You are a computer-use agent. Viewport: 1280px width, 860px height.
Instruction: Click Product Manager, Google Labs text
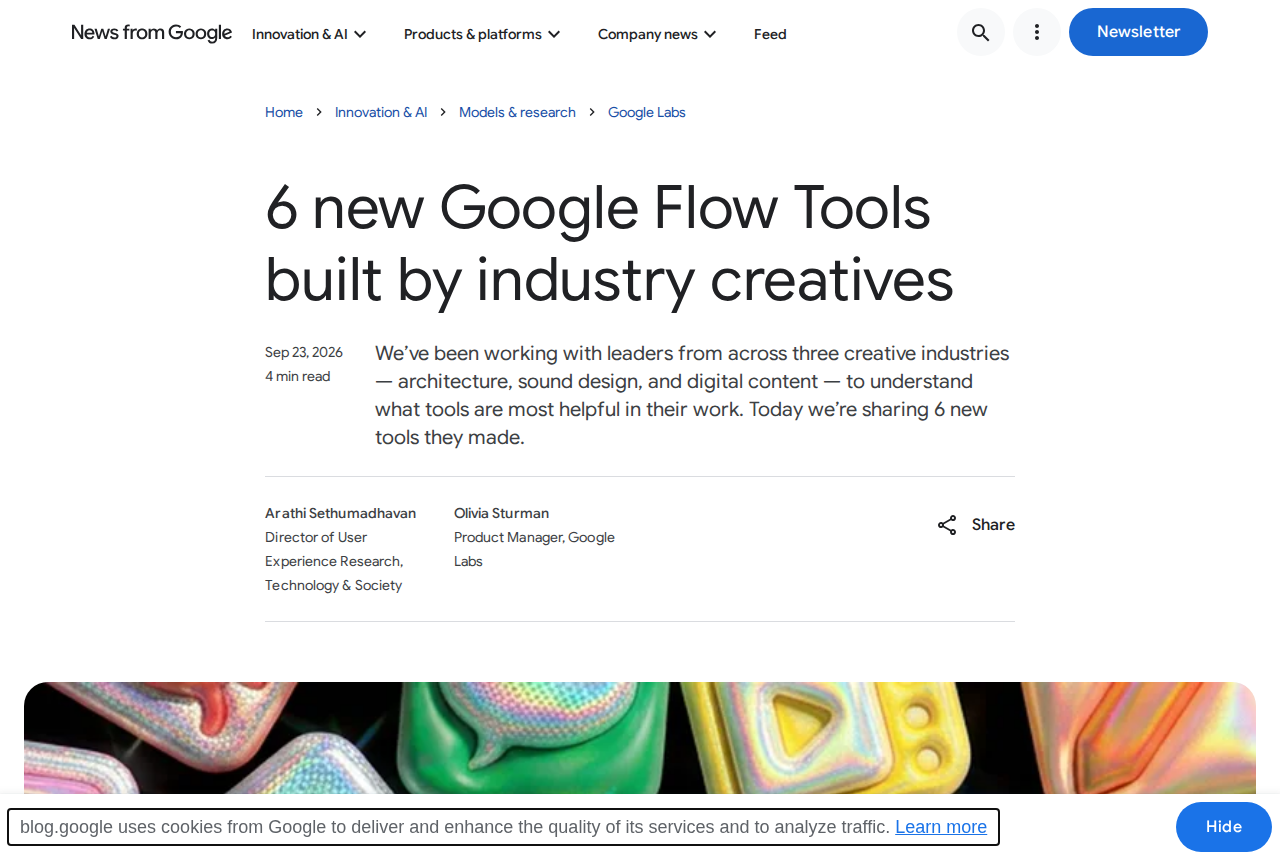pos(534,549)
